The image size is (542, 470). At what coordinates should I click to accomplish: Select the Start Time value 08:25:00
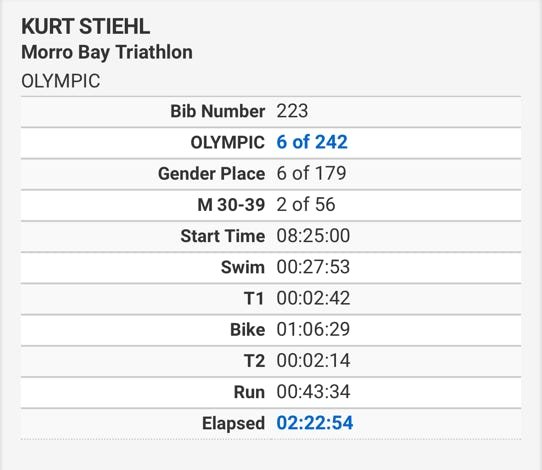313,236
